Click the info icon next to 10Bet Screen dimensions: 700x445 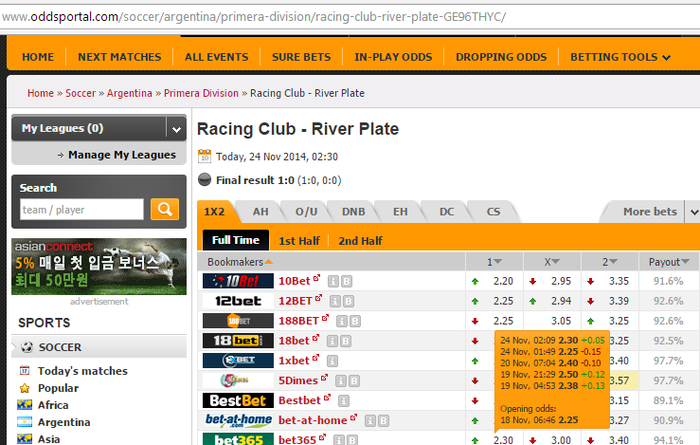(x=333, y=281)
